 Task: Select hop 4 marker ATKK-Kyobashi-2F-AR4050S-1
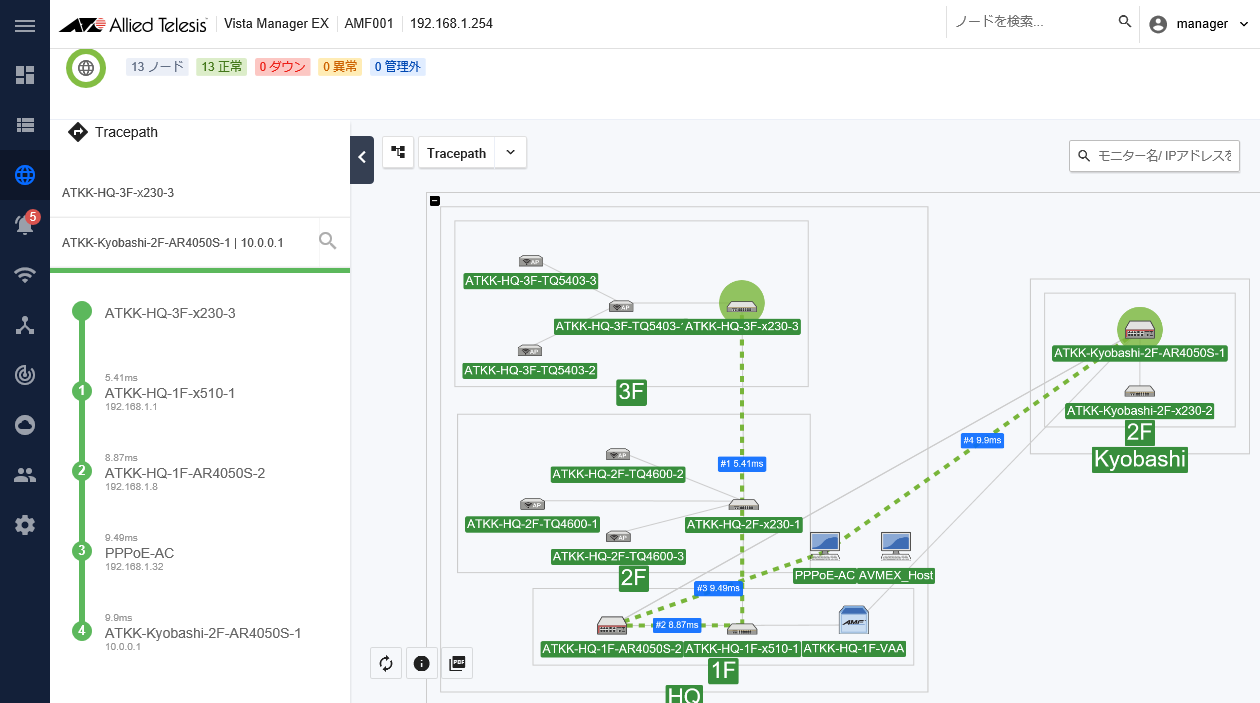pos(82,631)
